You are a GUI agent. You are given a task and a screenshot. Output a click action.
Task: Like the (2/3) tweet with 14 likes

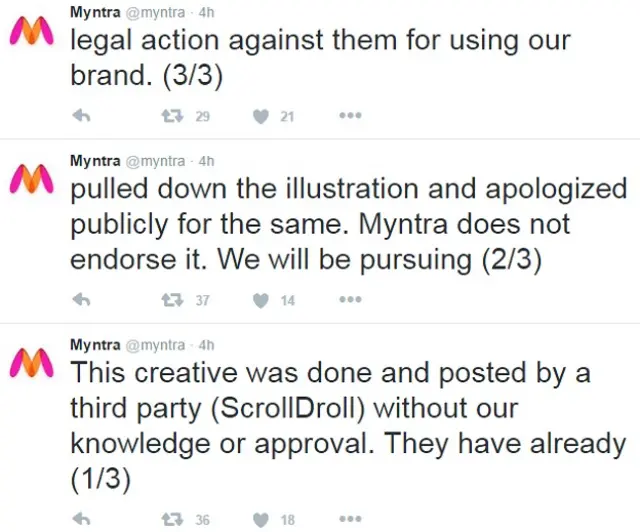click(x=262, y=299)
